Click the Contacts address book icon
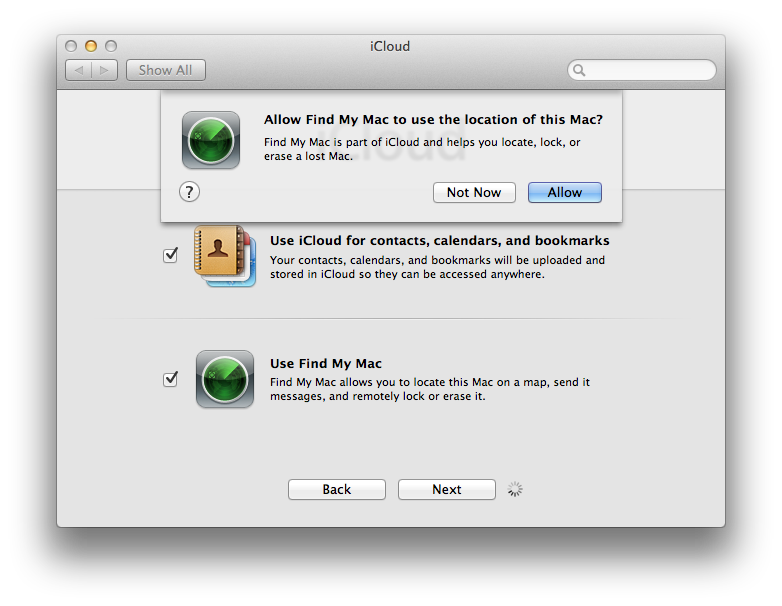 224,255
